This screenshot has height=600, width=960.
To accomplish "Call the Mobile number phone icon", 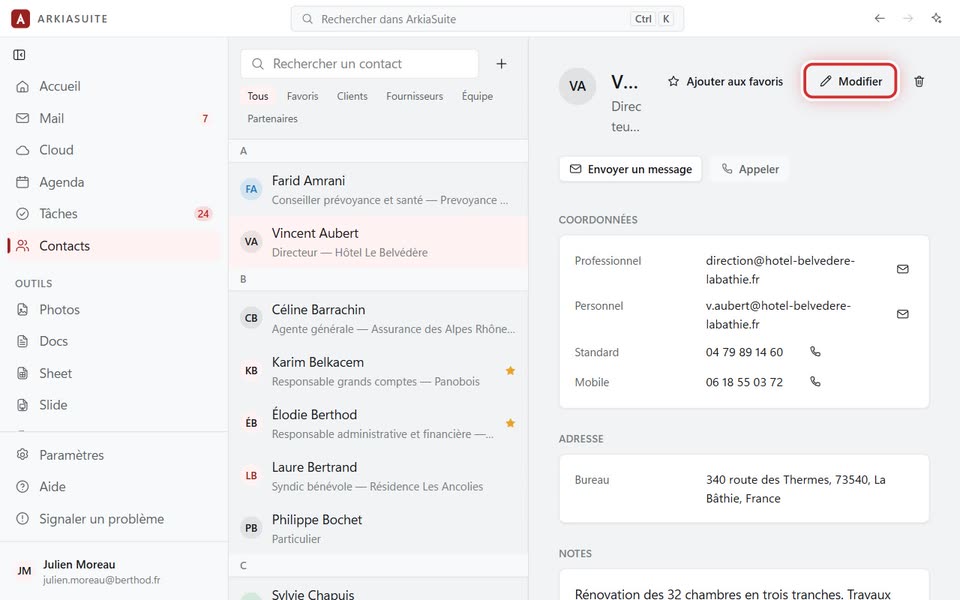I will [x=815, y=382].
